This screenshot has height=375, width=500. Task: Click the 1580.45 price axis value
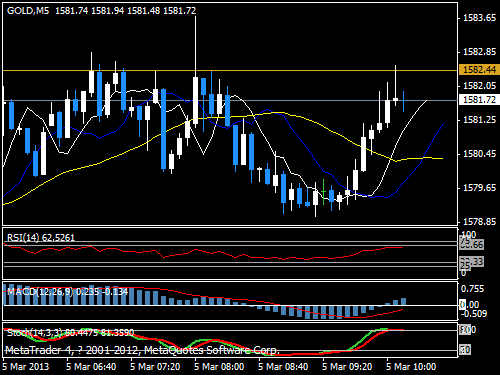click(x=480, y=154)
